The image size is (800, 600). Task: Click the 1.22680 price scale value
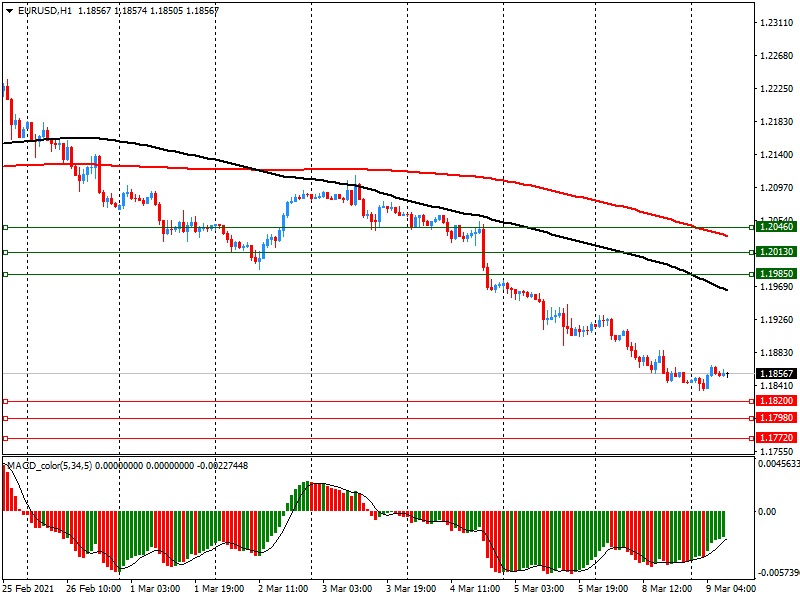777,56
